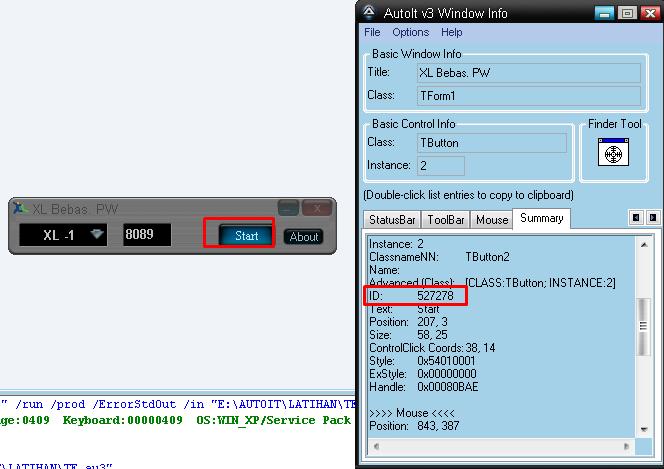Image resolution: width=664 pixels, height=469 pixels.
Task: Minimize the XL Bebas PW window
Action: click(x=288, y=208)
